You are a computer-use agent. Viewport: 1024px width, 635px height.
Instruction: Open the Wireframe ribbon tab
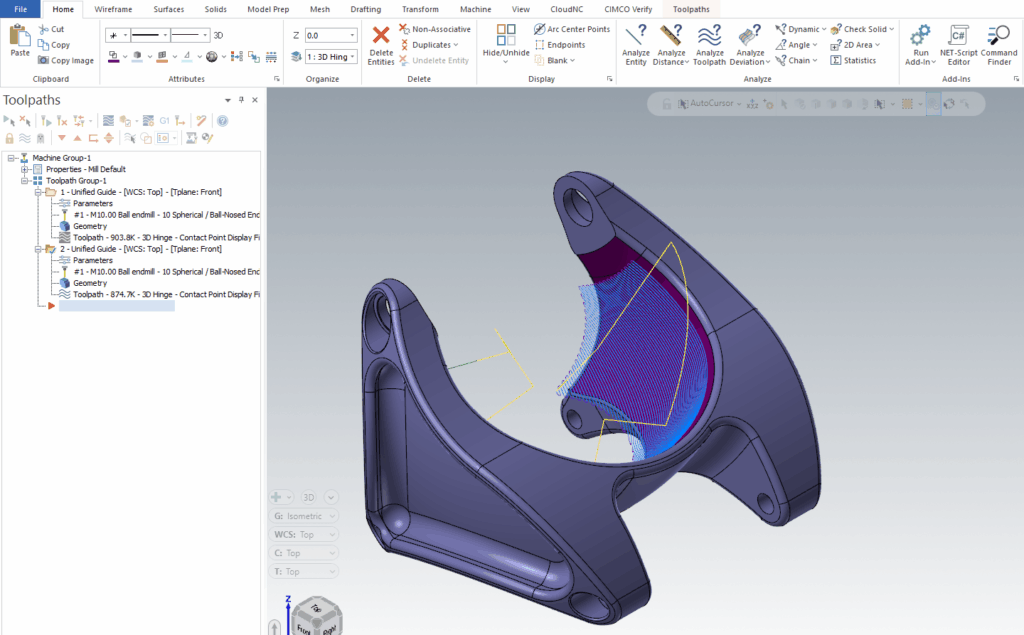pos(113,8)
